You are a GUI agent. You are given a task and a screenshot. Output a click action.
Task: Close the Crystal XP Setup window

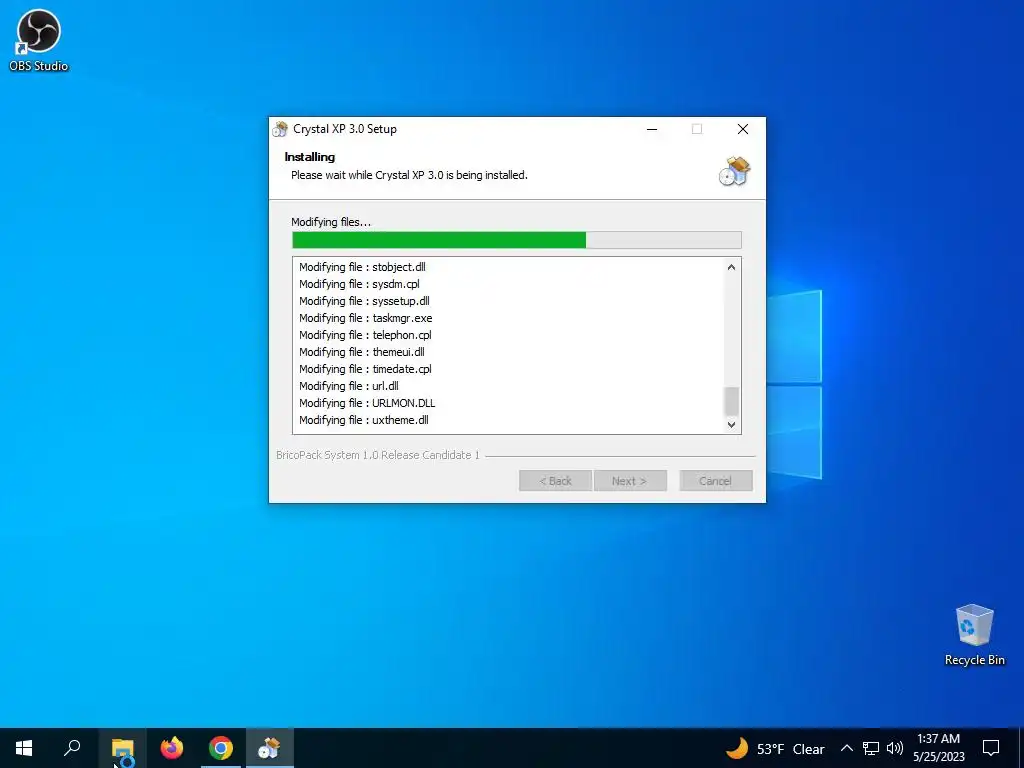[743, 129]
